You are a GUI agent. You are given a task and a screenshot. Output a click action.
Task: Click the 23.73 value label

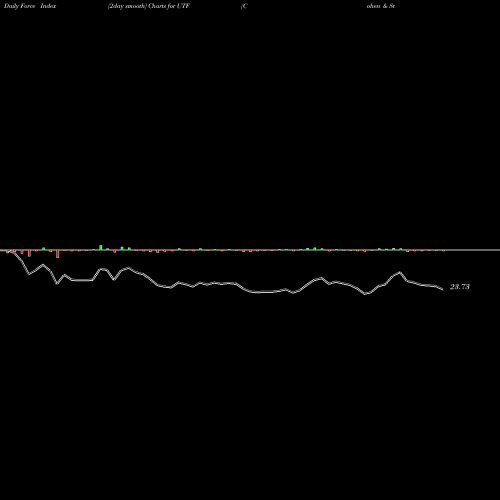pos(460,287)
